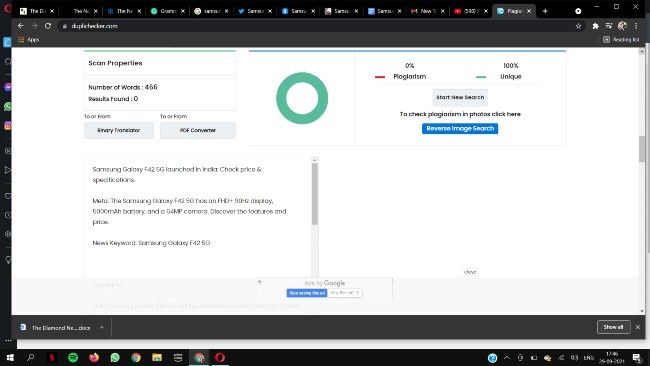Go forward in browser history

34,26
